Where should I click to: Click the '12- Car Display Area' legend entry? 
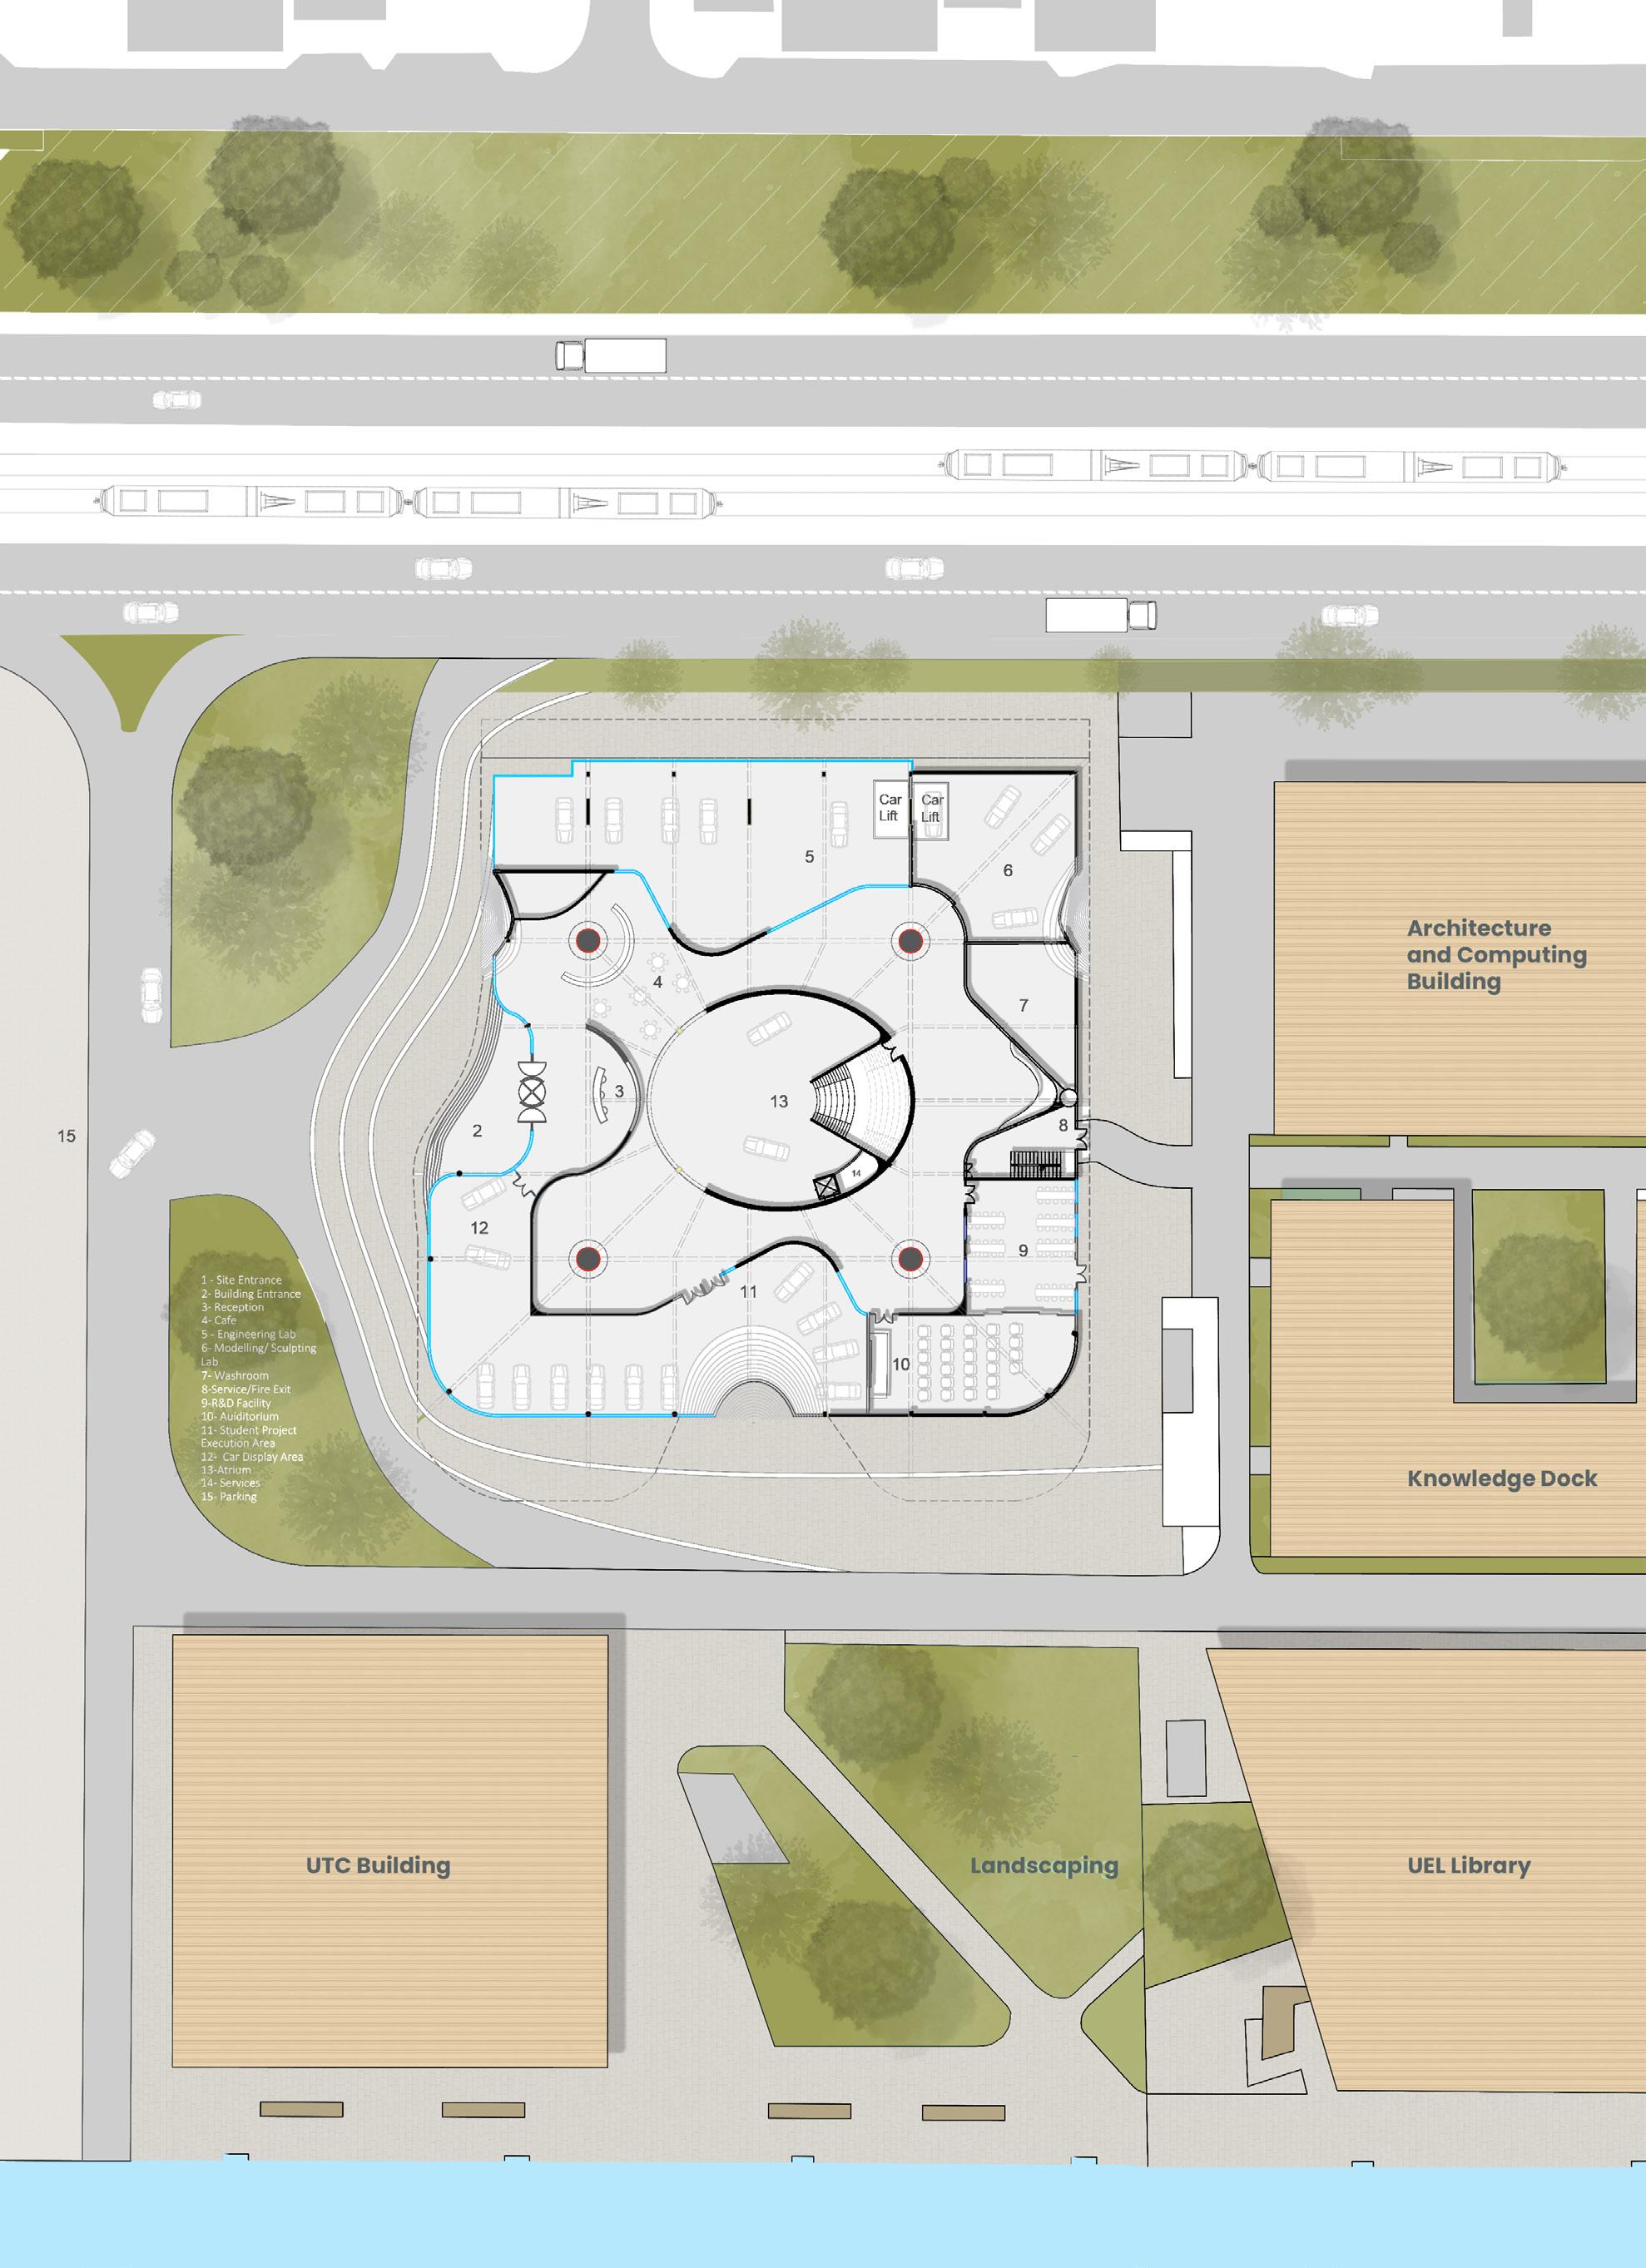tap(251, 1457)
